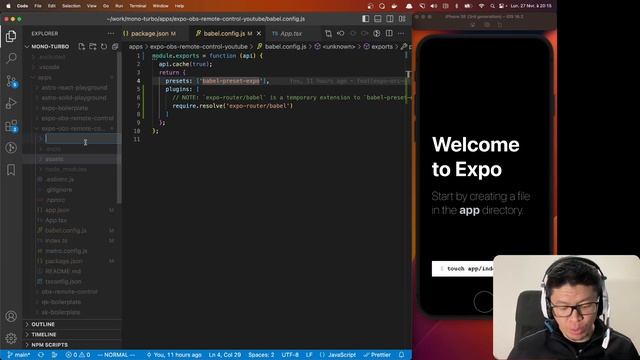Click Ln 4, Col 29 cursor position
This screenshot has width=640, height=360.
[x=224, y=355]
